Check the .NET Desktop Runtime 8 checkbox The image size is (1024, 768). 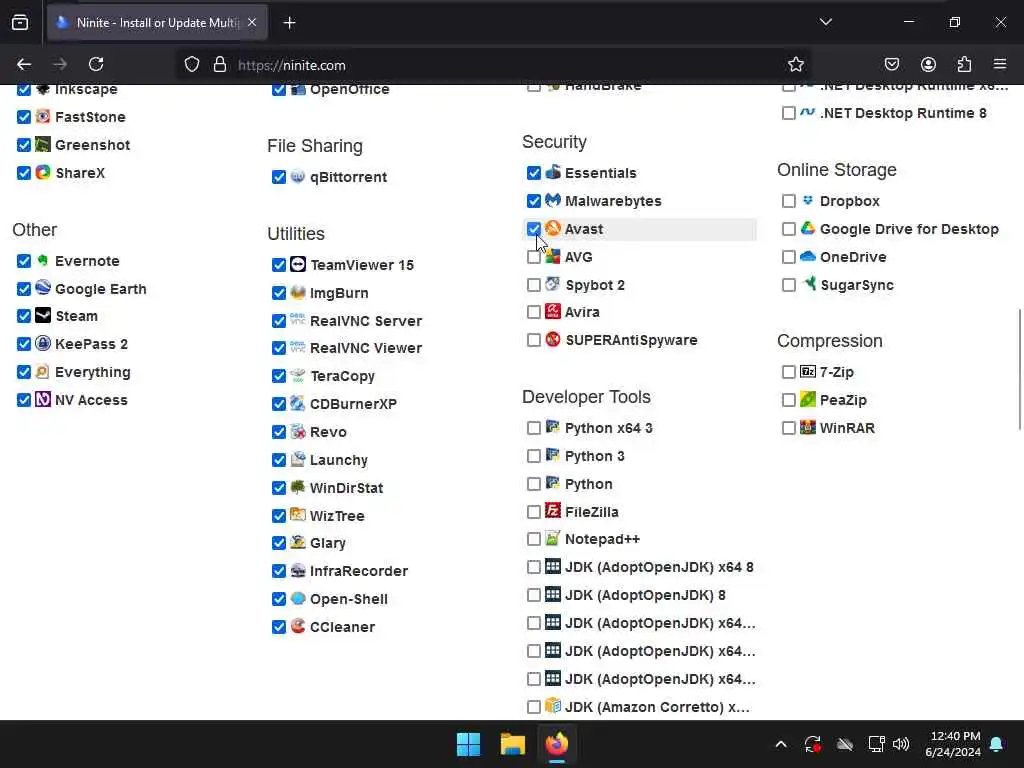coord(788,113)
